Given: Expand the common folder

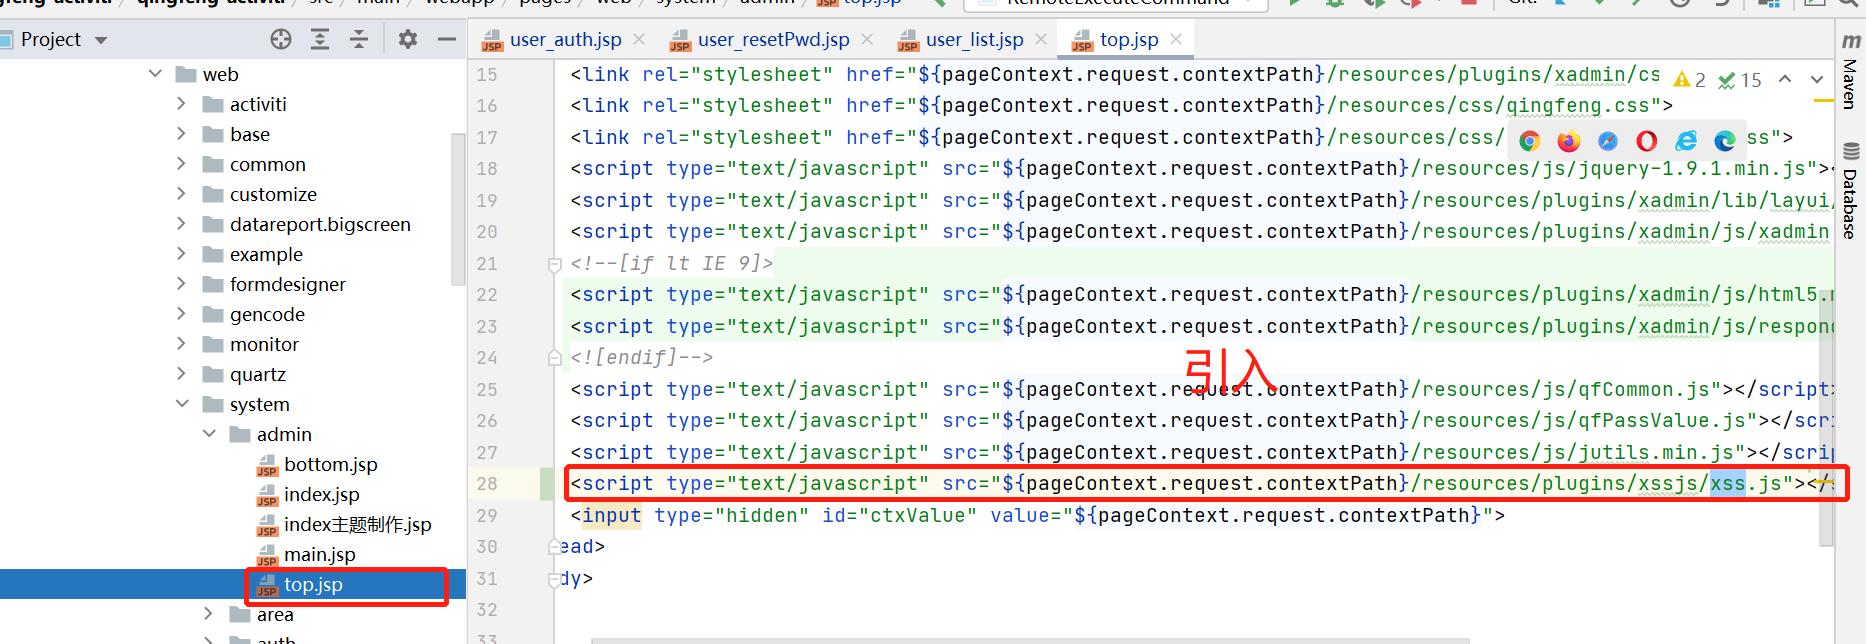Looking at the screenshot, I should [x=181, y=164].
